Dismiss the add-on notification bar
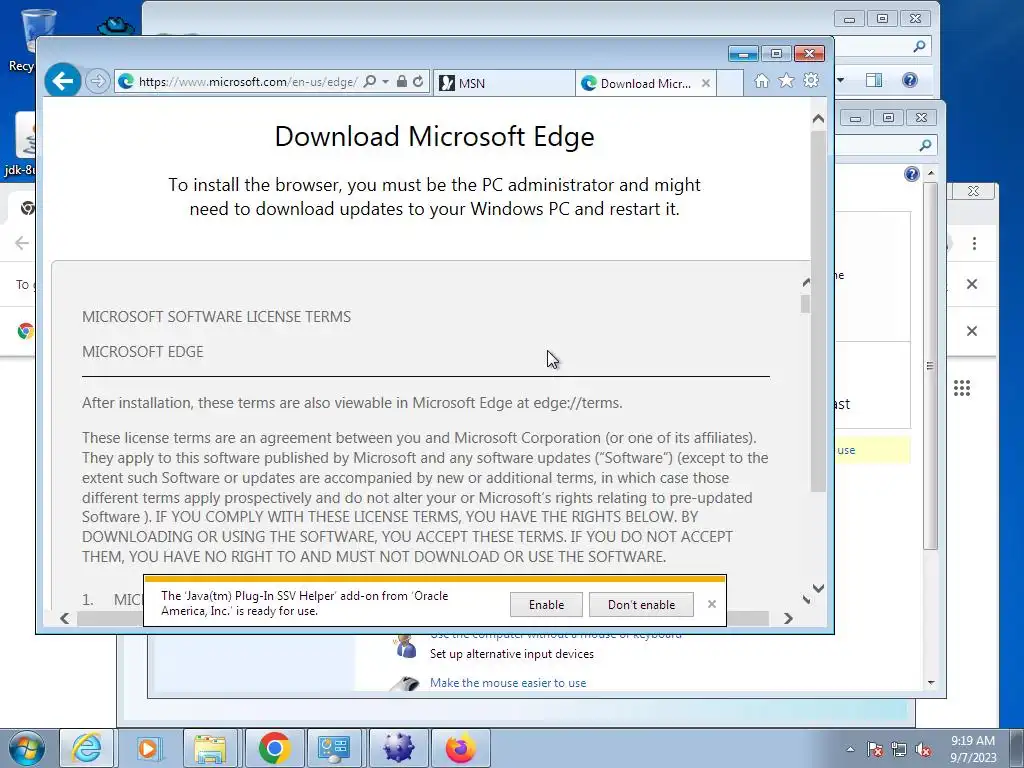This screenshot has height=768, width=1024. [x=712, y=604]
